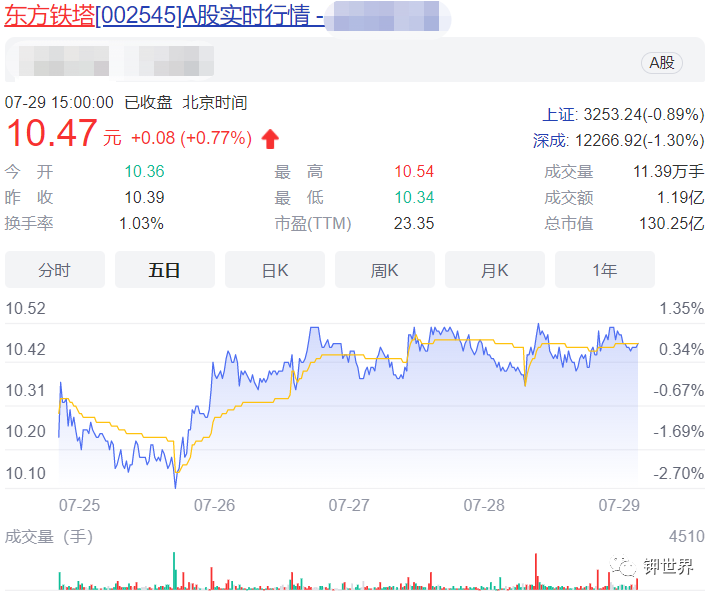Click the 0.34% percent axis label
The width and height of the screenshot is (716, 597).
click(681, 349)
